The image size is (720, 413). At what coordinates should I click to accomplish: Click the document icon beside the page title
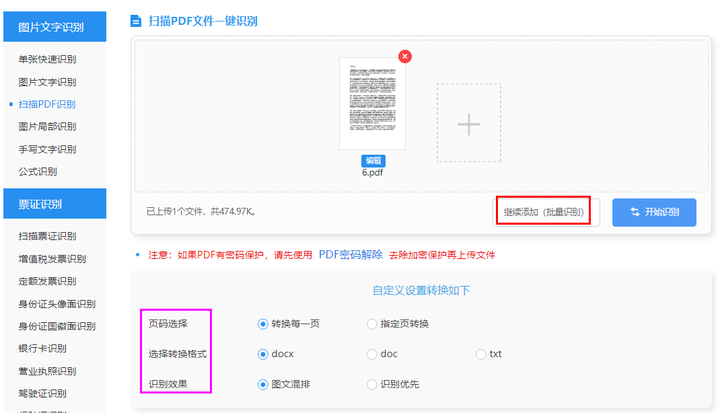point(136,21)
